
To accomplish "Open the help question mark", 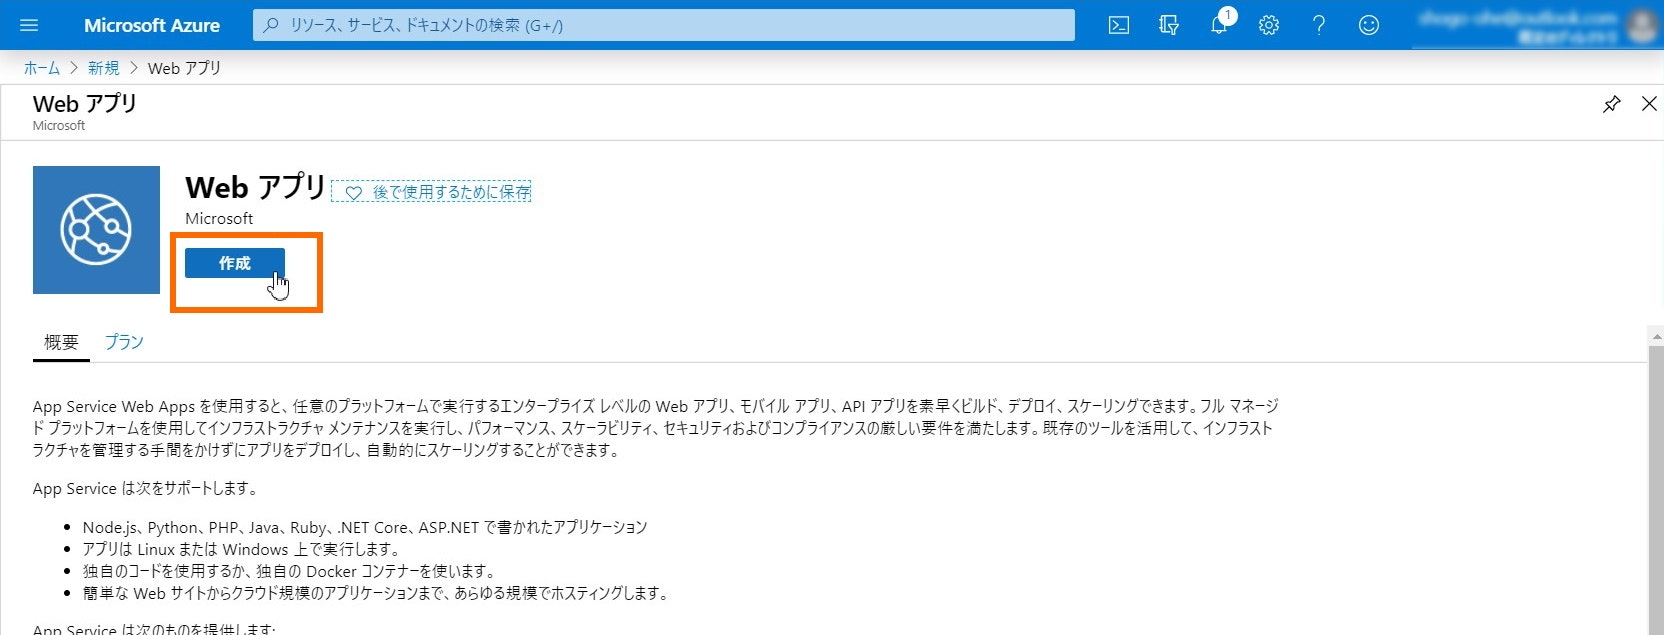I will [x=1319, y=25].
